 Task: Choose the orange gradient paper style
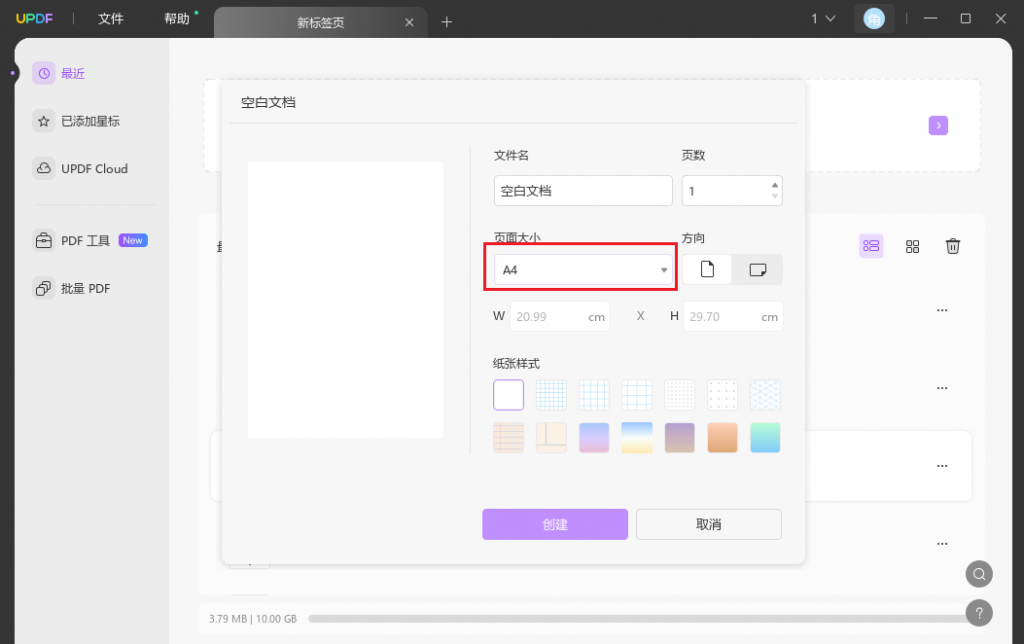pos(723,437)
